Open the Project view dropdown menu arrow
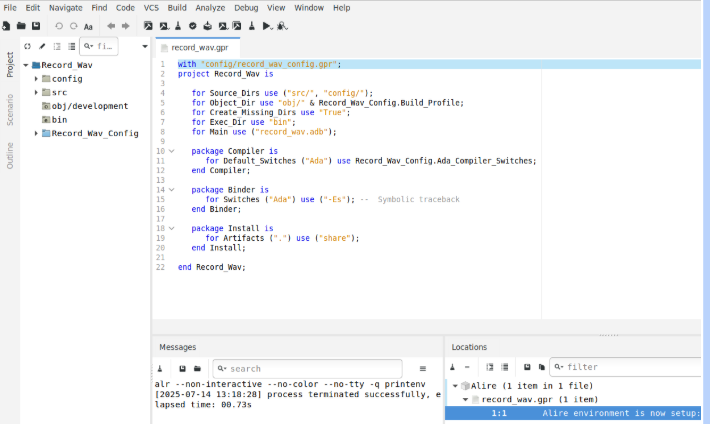This screenshot has height=424, width=710. pos(145,46)
